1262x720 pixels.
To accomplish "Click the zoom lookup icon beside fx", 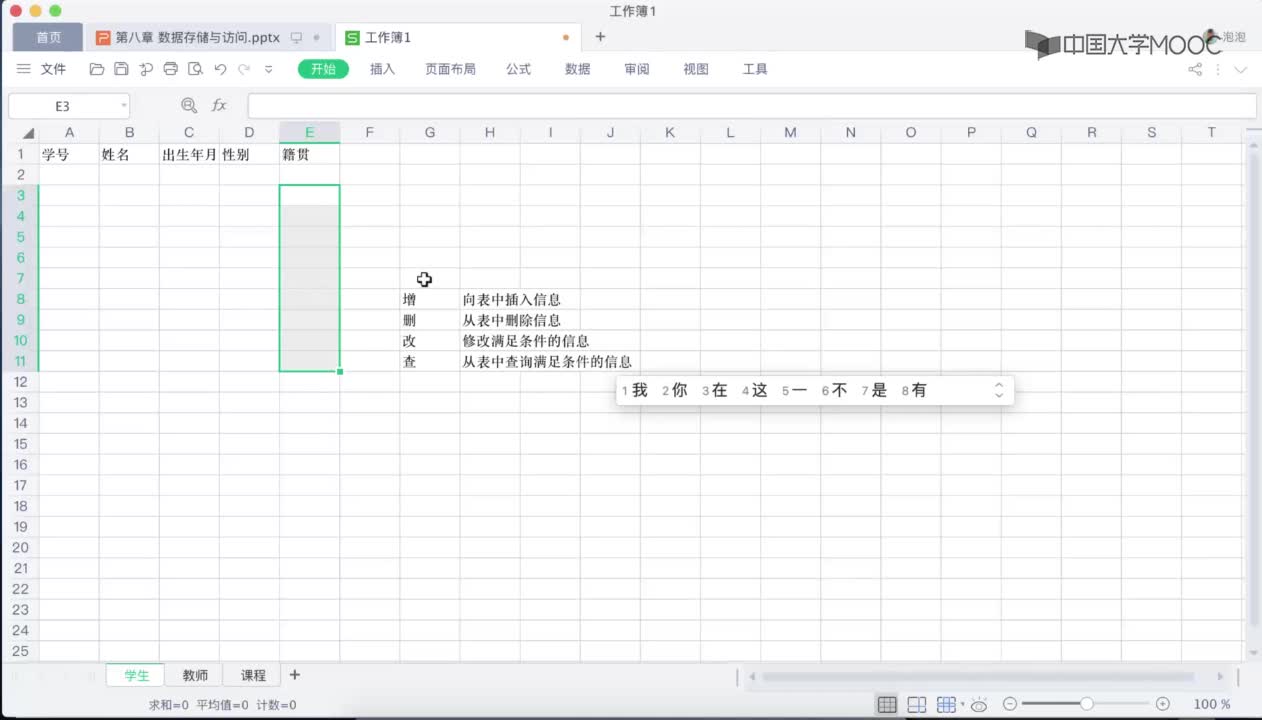I will pyautogui.click(x=188, y=105).
